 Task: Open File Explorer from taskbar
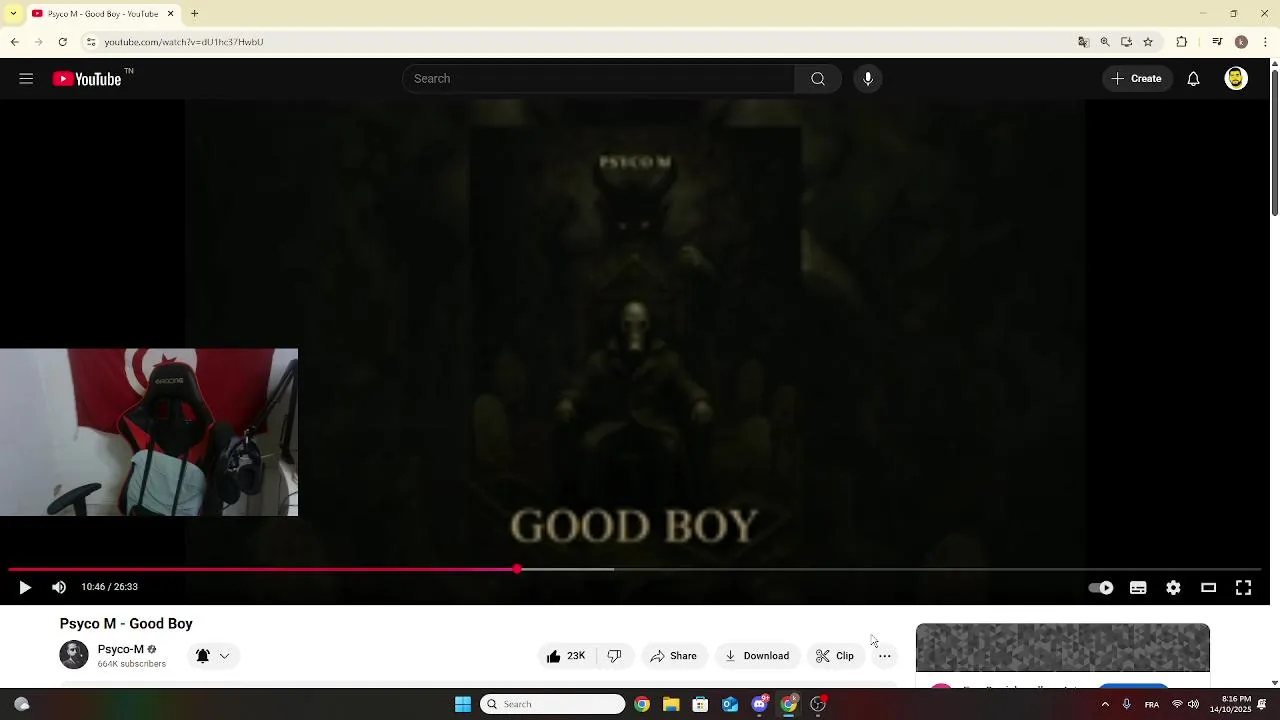(671, 704)
